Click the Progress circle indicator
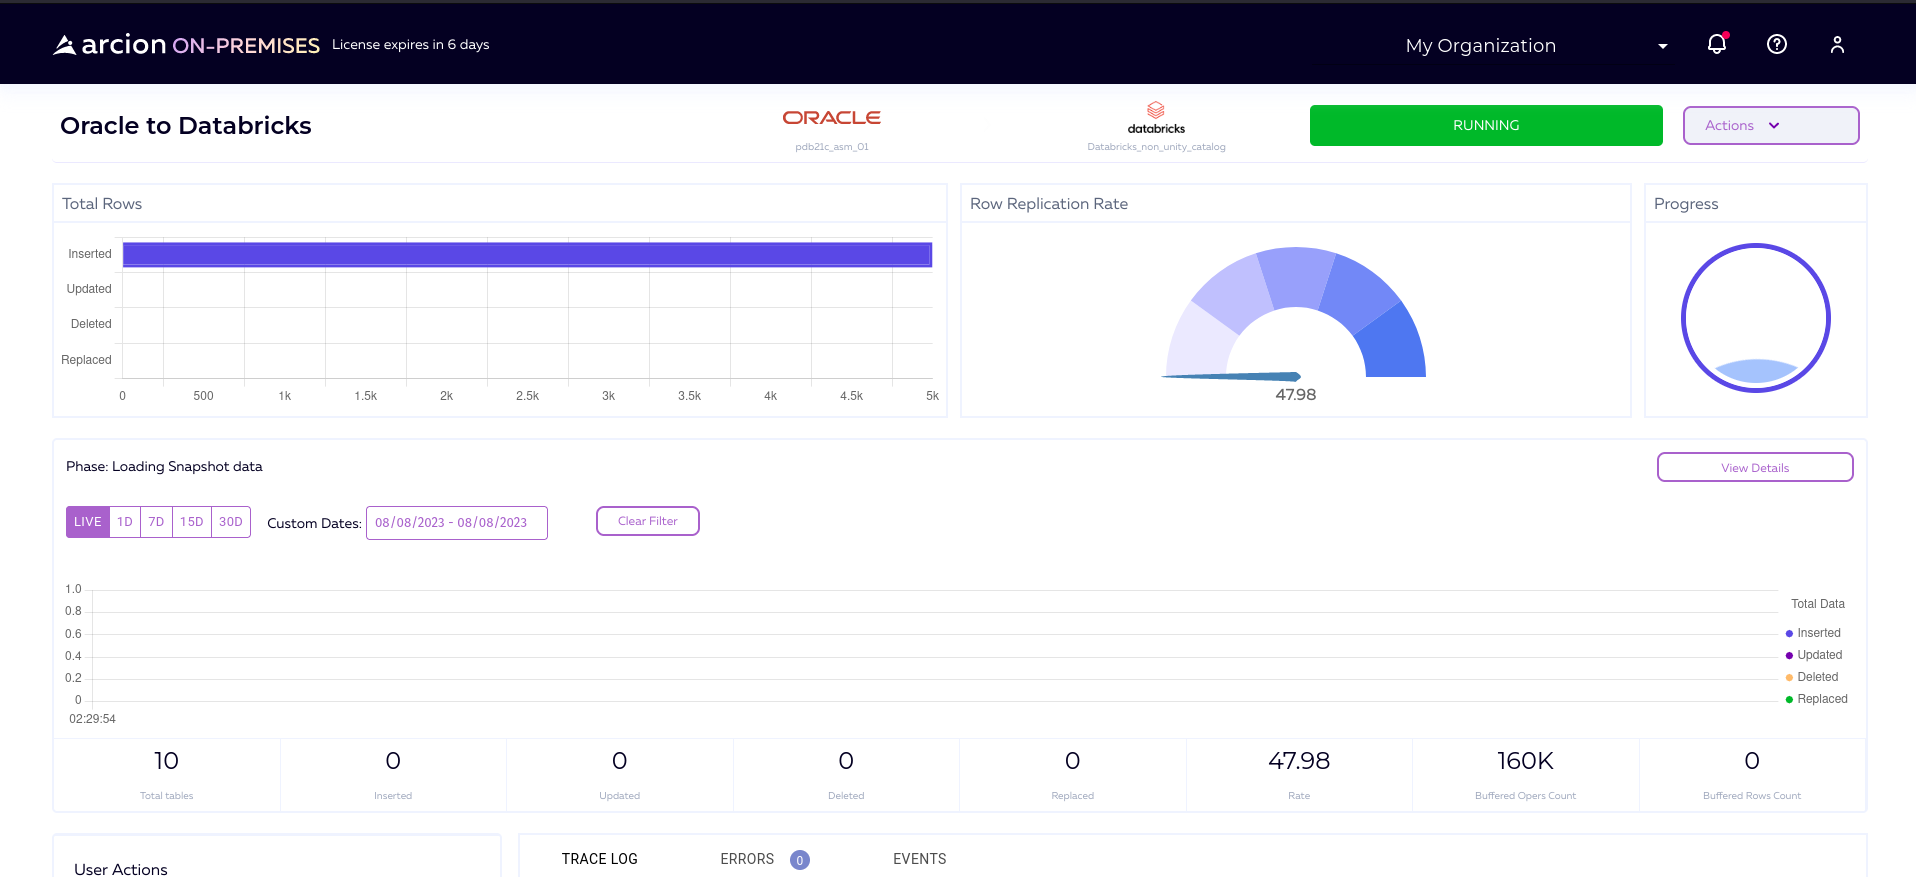The width and height of the screenshot is (1916, 877). 1756,318
